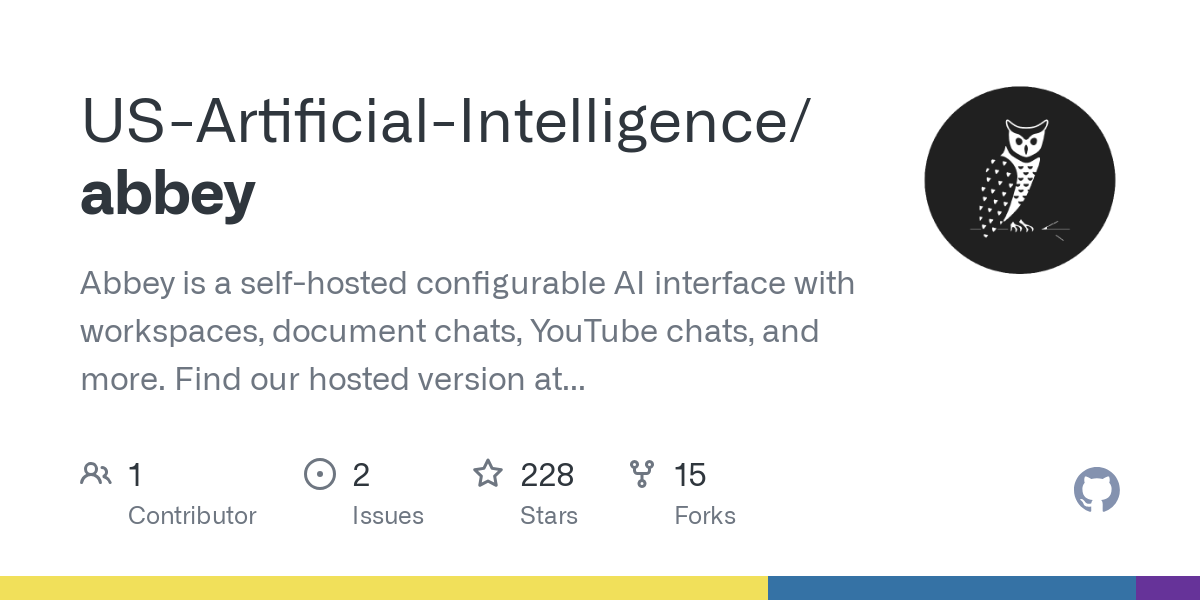Click the purple language bar segment
The height and width of the screenshot is (600, 1200).
[x=1167, y=588]
